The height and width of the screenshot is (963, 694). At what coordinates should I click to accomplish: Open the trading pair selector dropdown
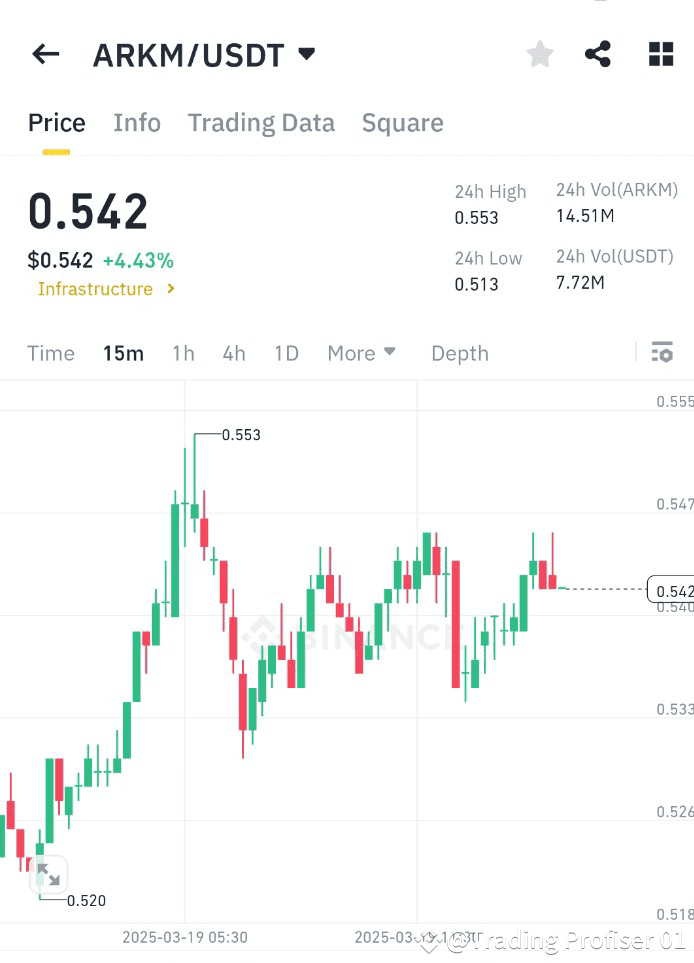coord(306,54)
